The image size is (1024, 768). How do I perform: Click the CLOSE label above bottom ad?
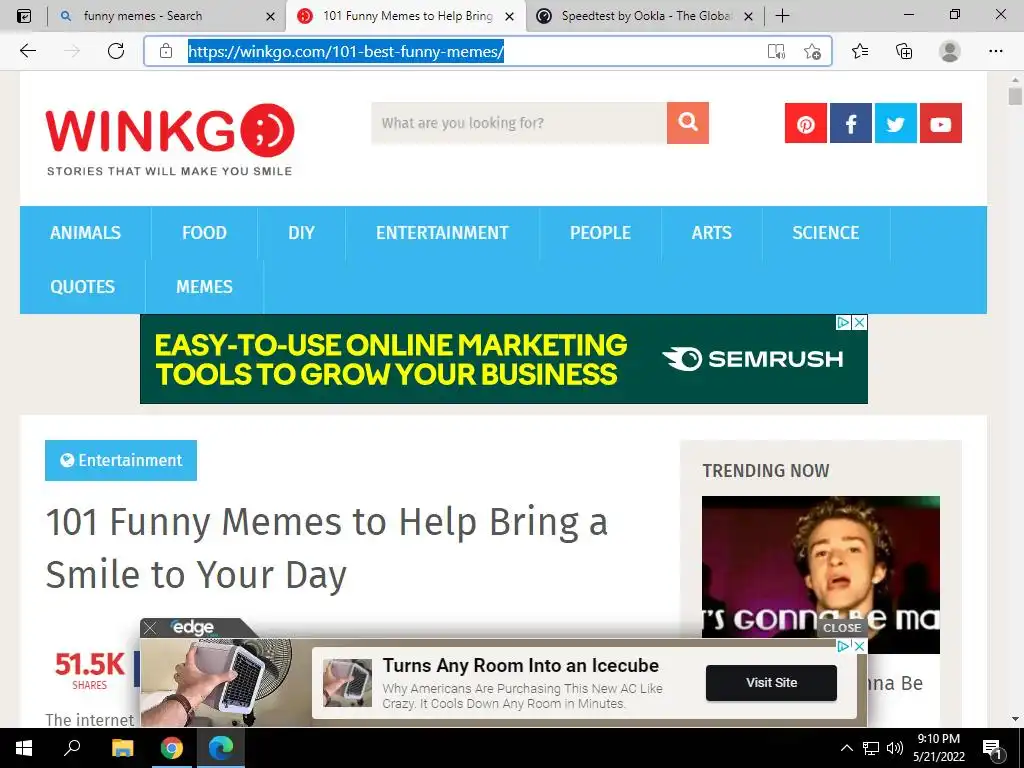[x=842, y=628]
